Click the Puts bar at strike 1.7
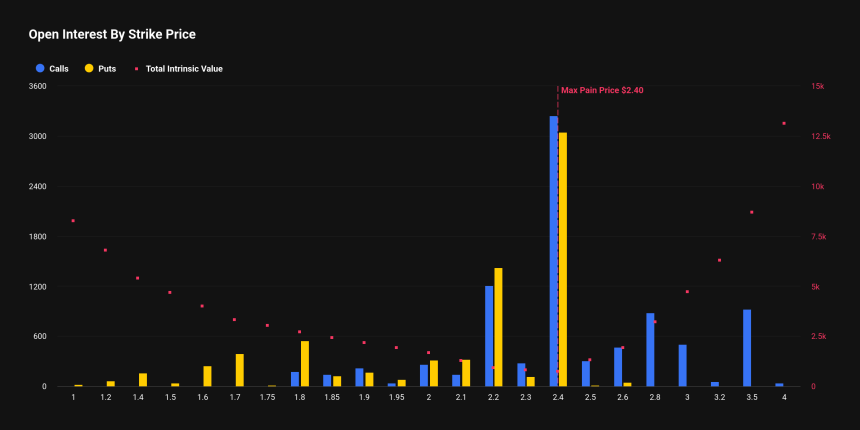The height and width of the screenshot is (430, 860). pos(240,370)
